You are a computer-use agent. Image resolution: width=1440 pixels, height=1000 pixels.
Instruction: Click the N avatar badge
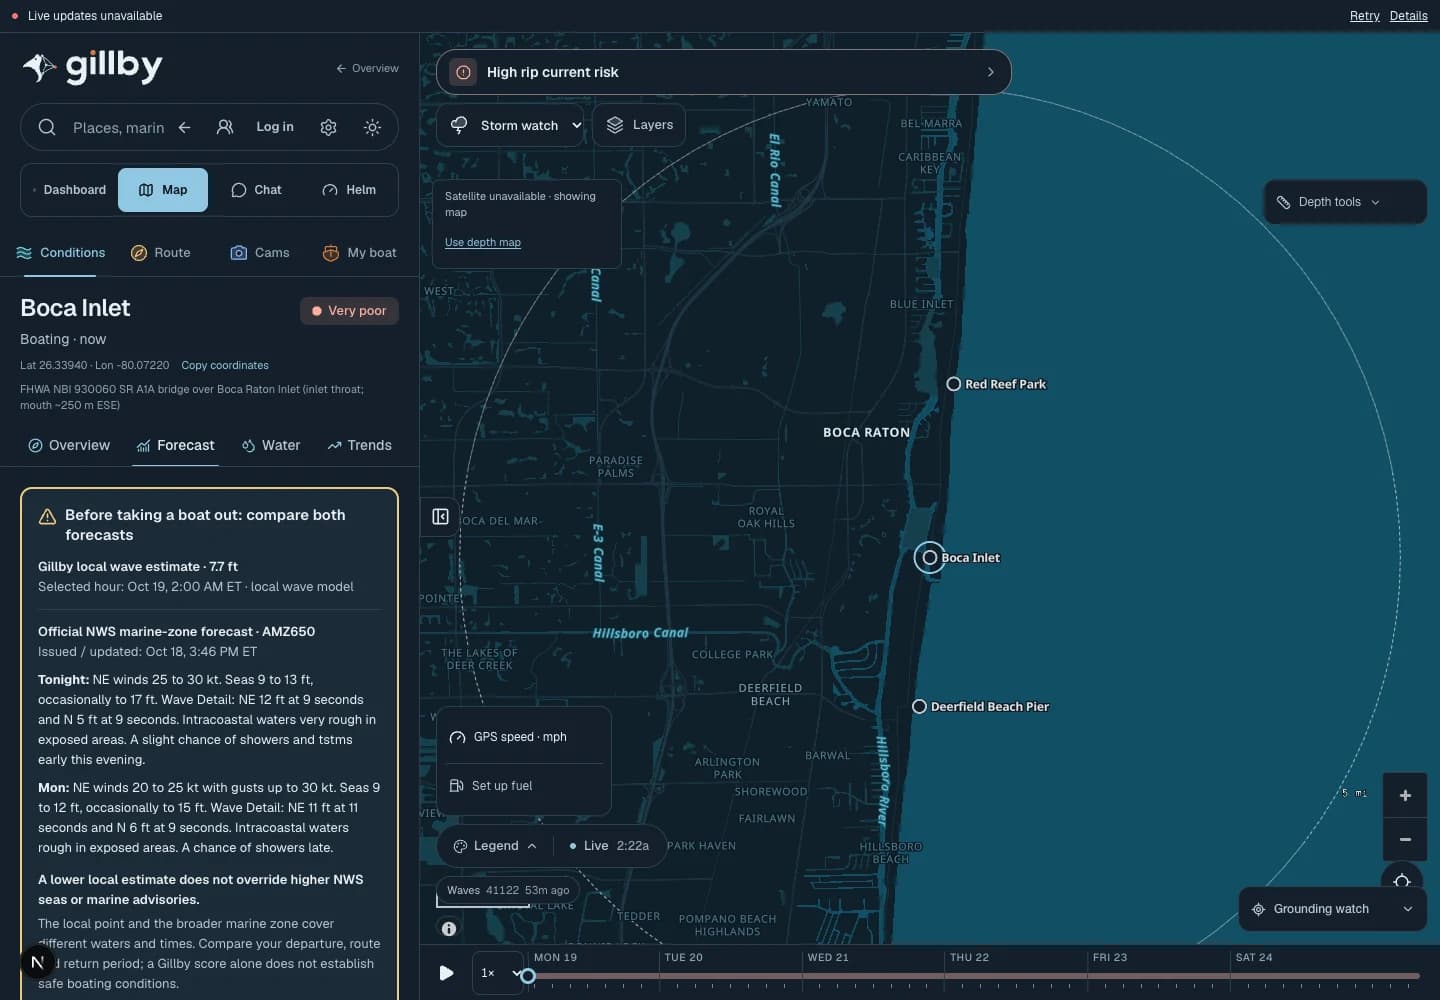point(37,962)
